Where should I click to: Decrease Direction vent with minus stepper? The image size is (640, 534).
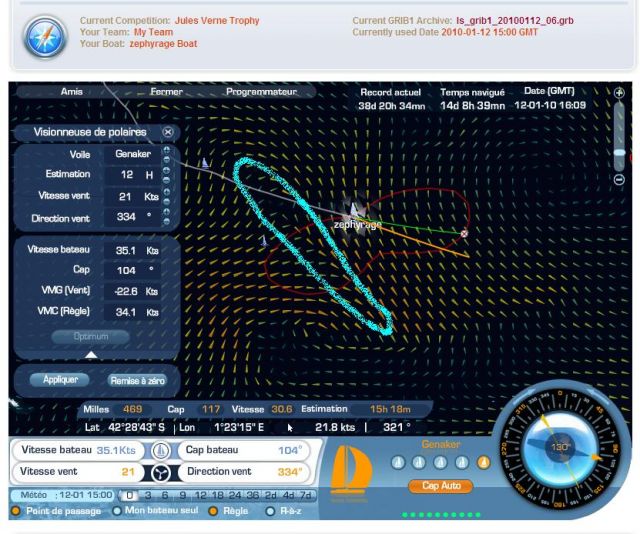(x=167, y=221)
